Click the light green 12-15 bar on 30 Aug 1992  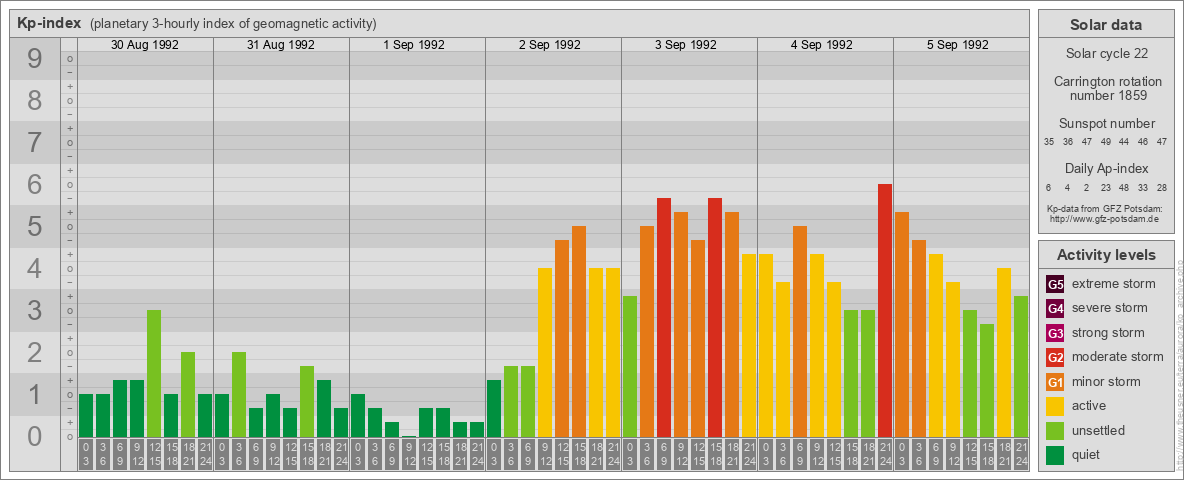[x=154, y=374]
